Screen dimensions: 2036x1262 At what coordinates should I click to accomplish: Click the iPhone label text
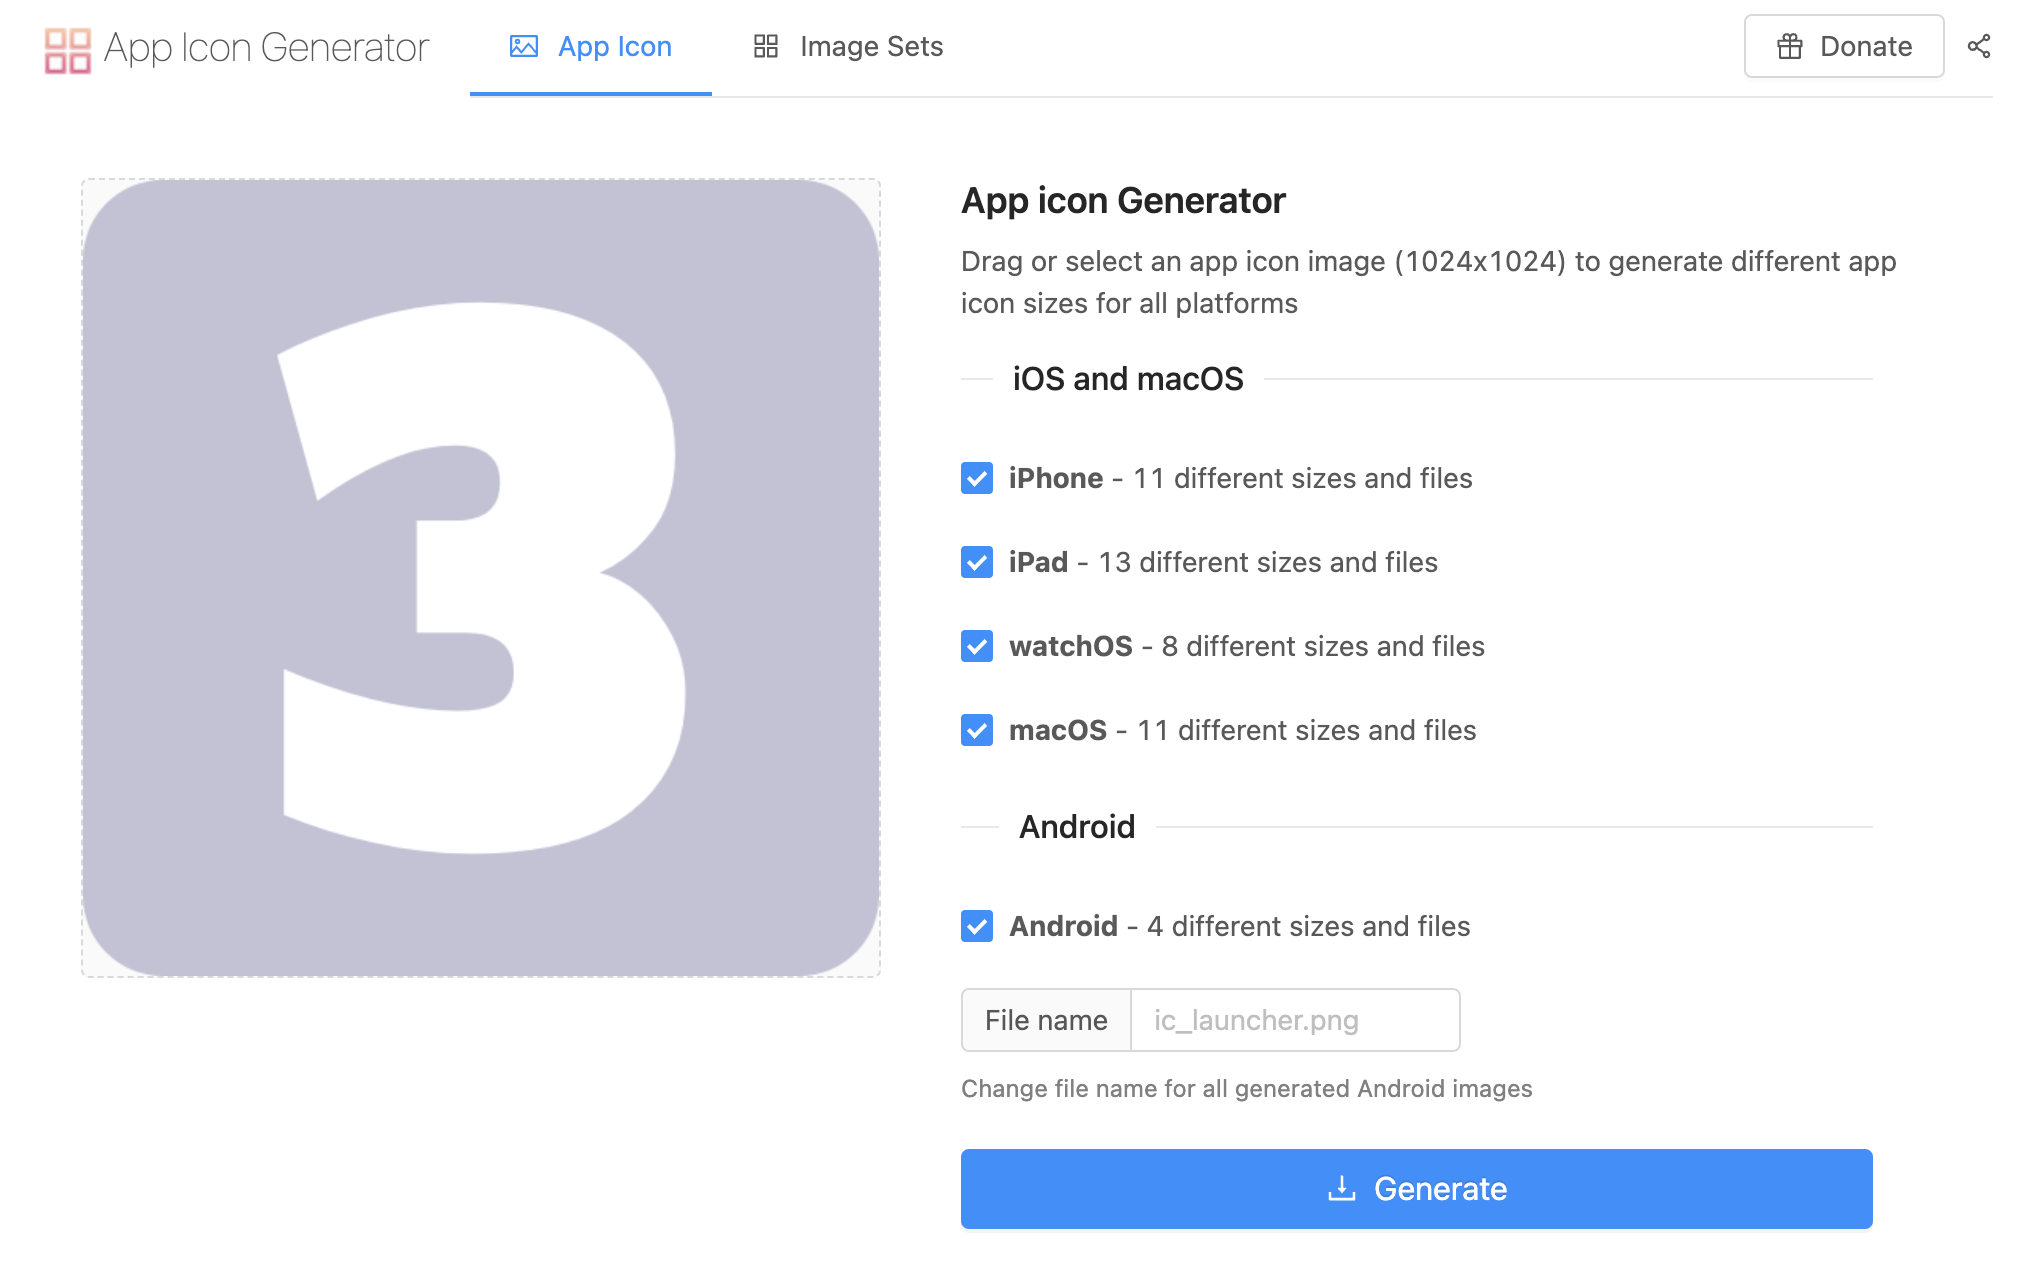point(1055,478)
